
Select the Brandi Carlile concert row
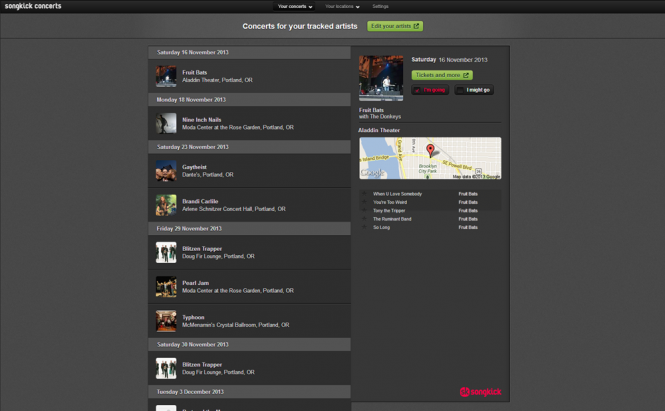[249, 205]
